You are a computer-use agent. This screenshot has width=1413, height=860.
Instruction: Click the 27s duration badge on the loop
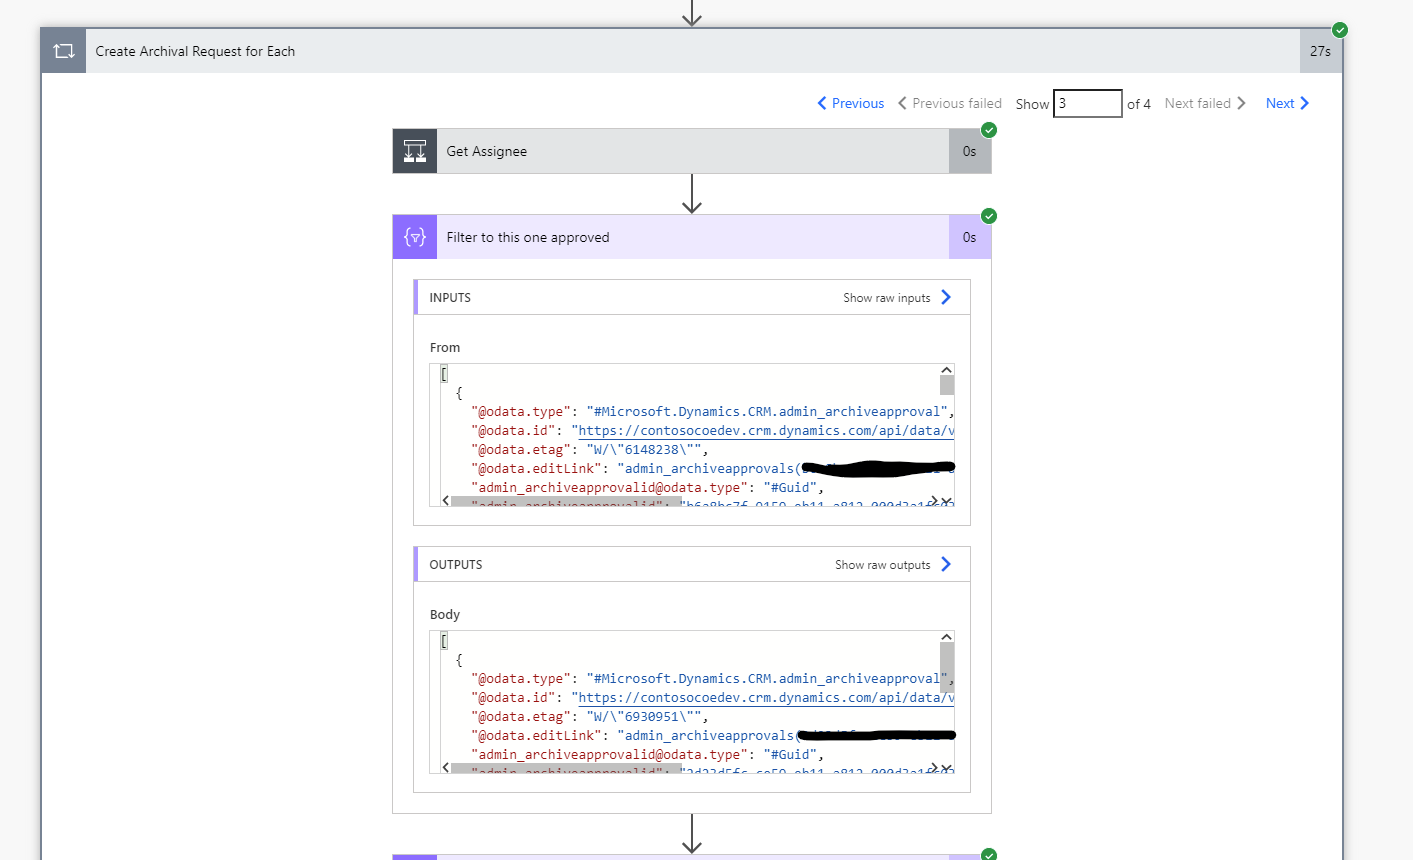click(x=1320, y=50)
